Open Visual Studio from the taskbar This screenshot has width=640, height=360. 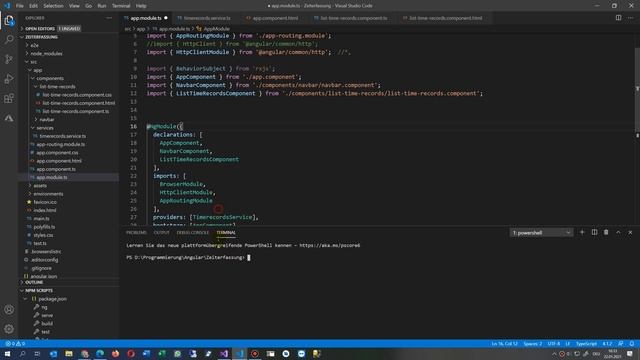(x=224, y=353)
